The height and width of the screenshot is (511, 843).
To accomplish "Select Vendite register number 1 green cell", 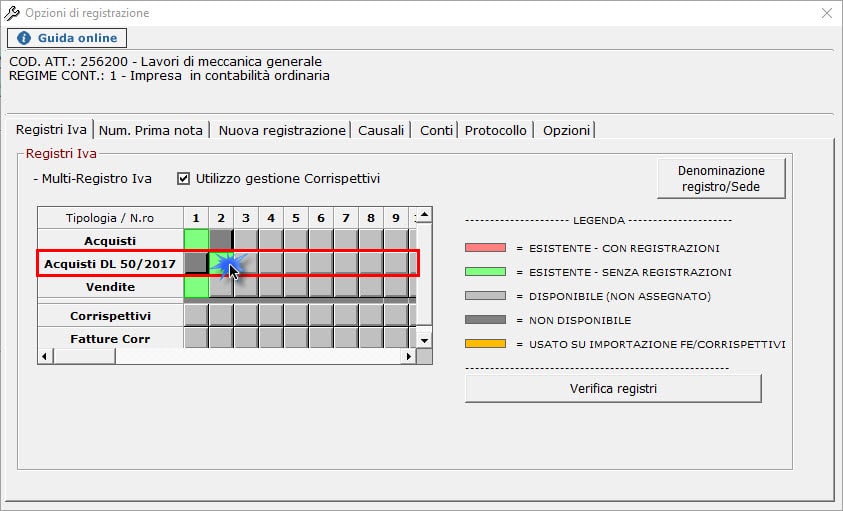I will (x=196, y=286).
